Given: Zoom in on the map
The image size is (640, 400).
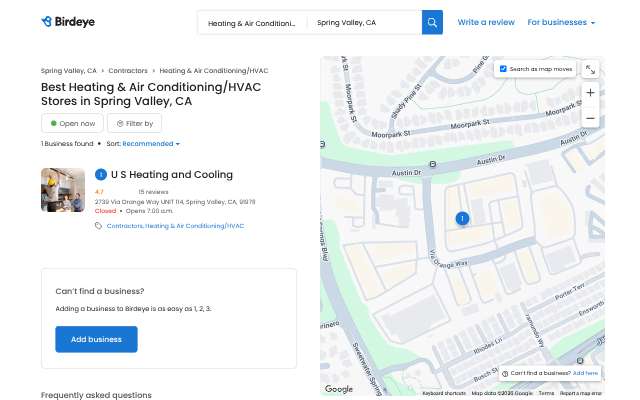Looking at the screenshot, I should (x=590, y=93).
